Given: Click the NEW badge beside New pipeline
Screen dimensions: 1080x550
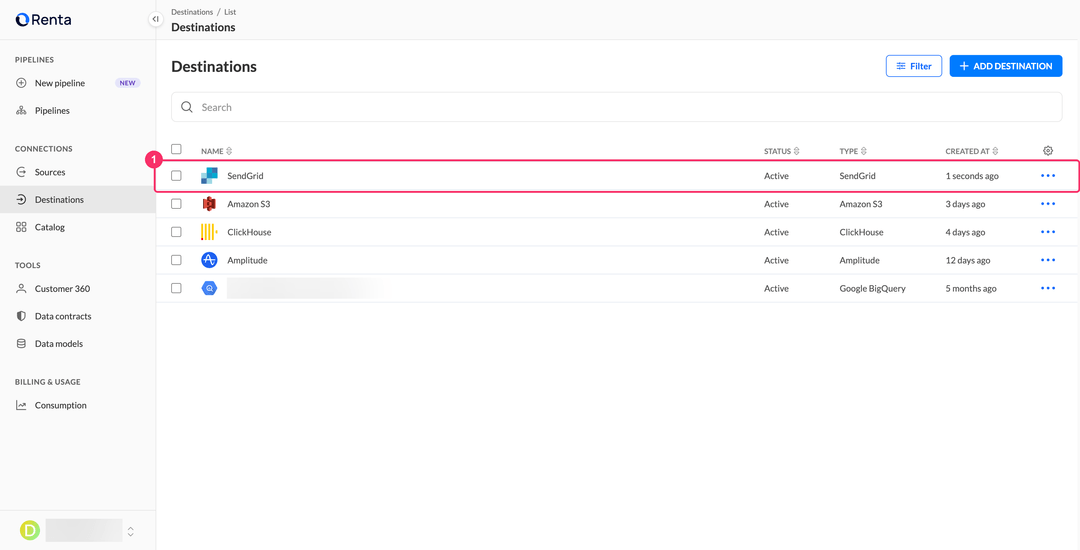Looking at the screenshot, I should pyautogui.click(x=127, y=83).
